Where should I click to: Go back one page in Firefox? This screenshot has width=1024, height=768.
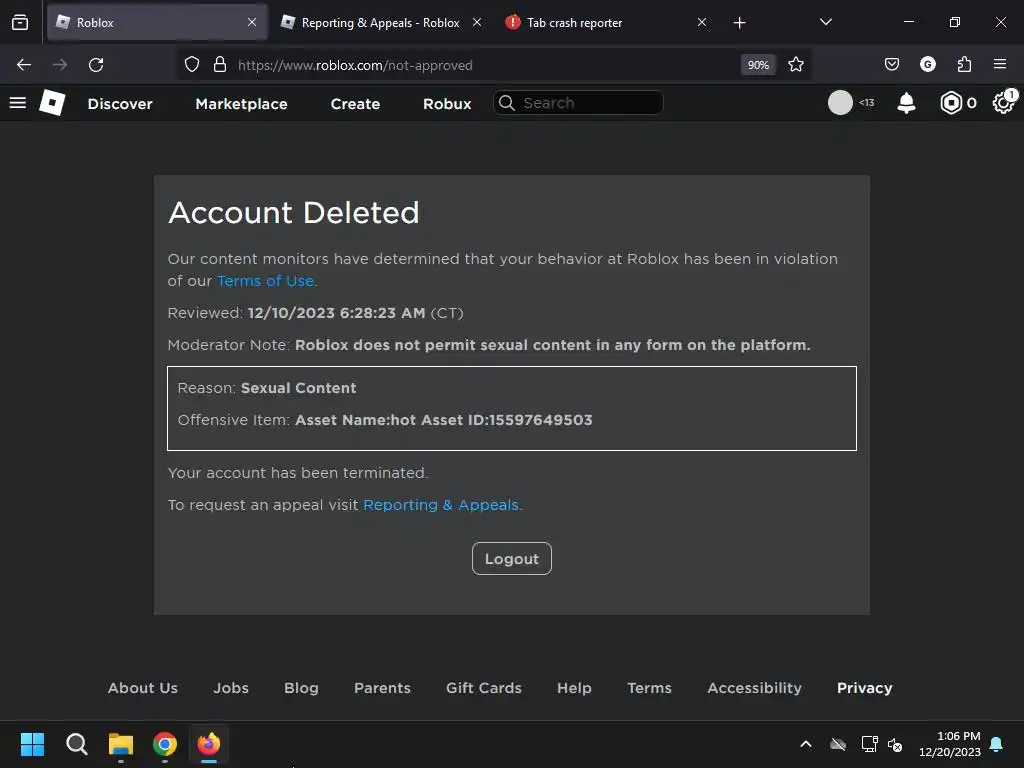(24, 65)
